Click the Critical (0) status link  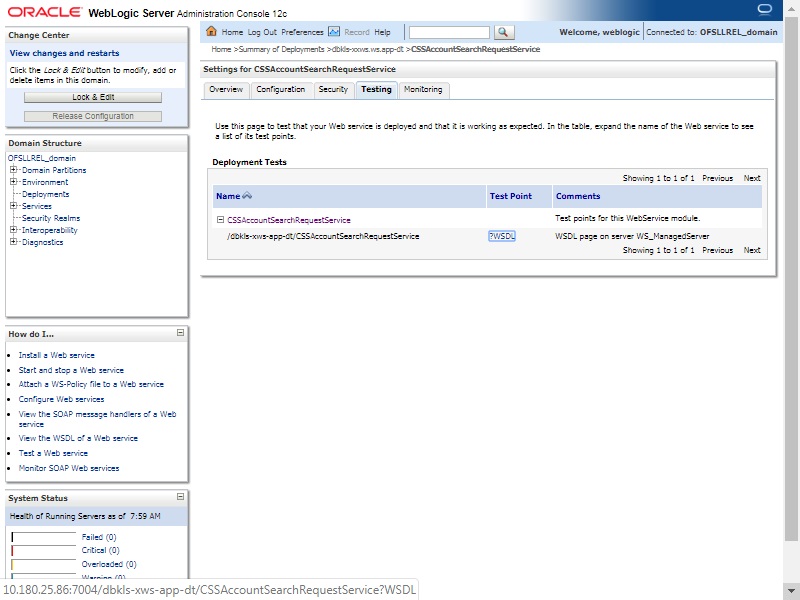point(101,550)
